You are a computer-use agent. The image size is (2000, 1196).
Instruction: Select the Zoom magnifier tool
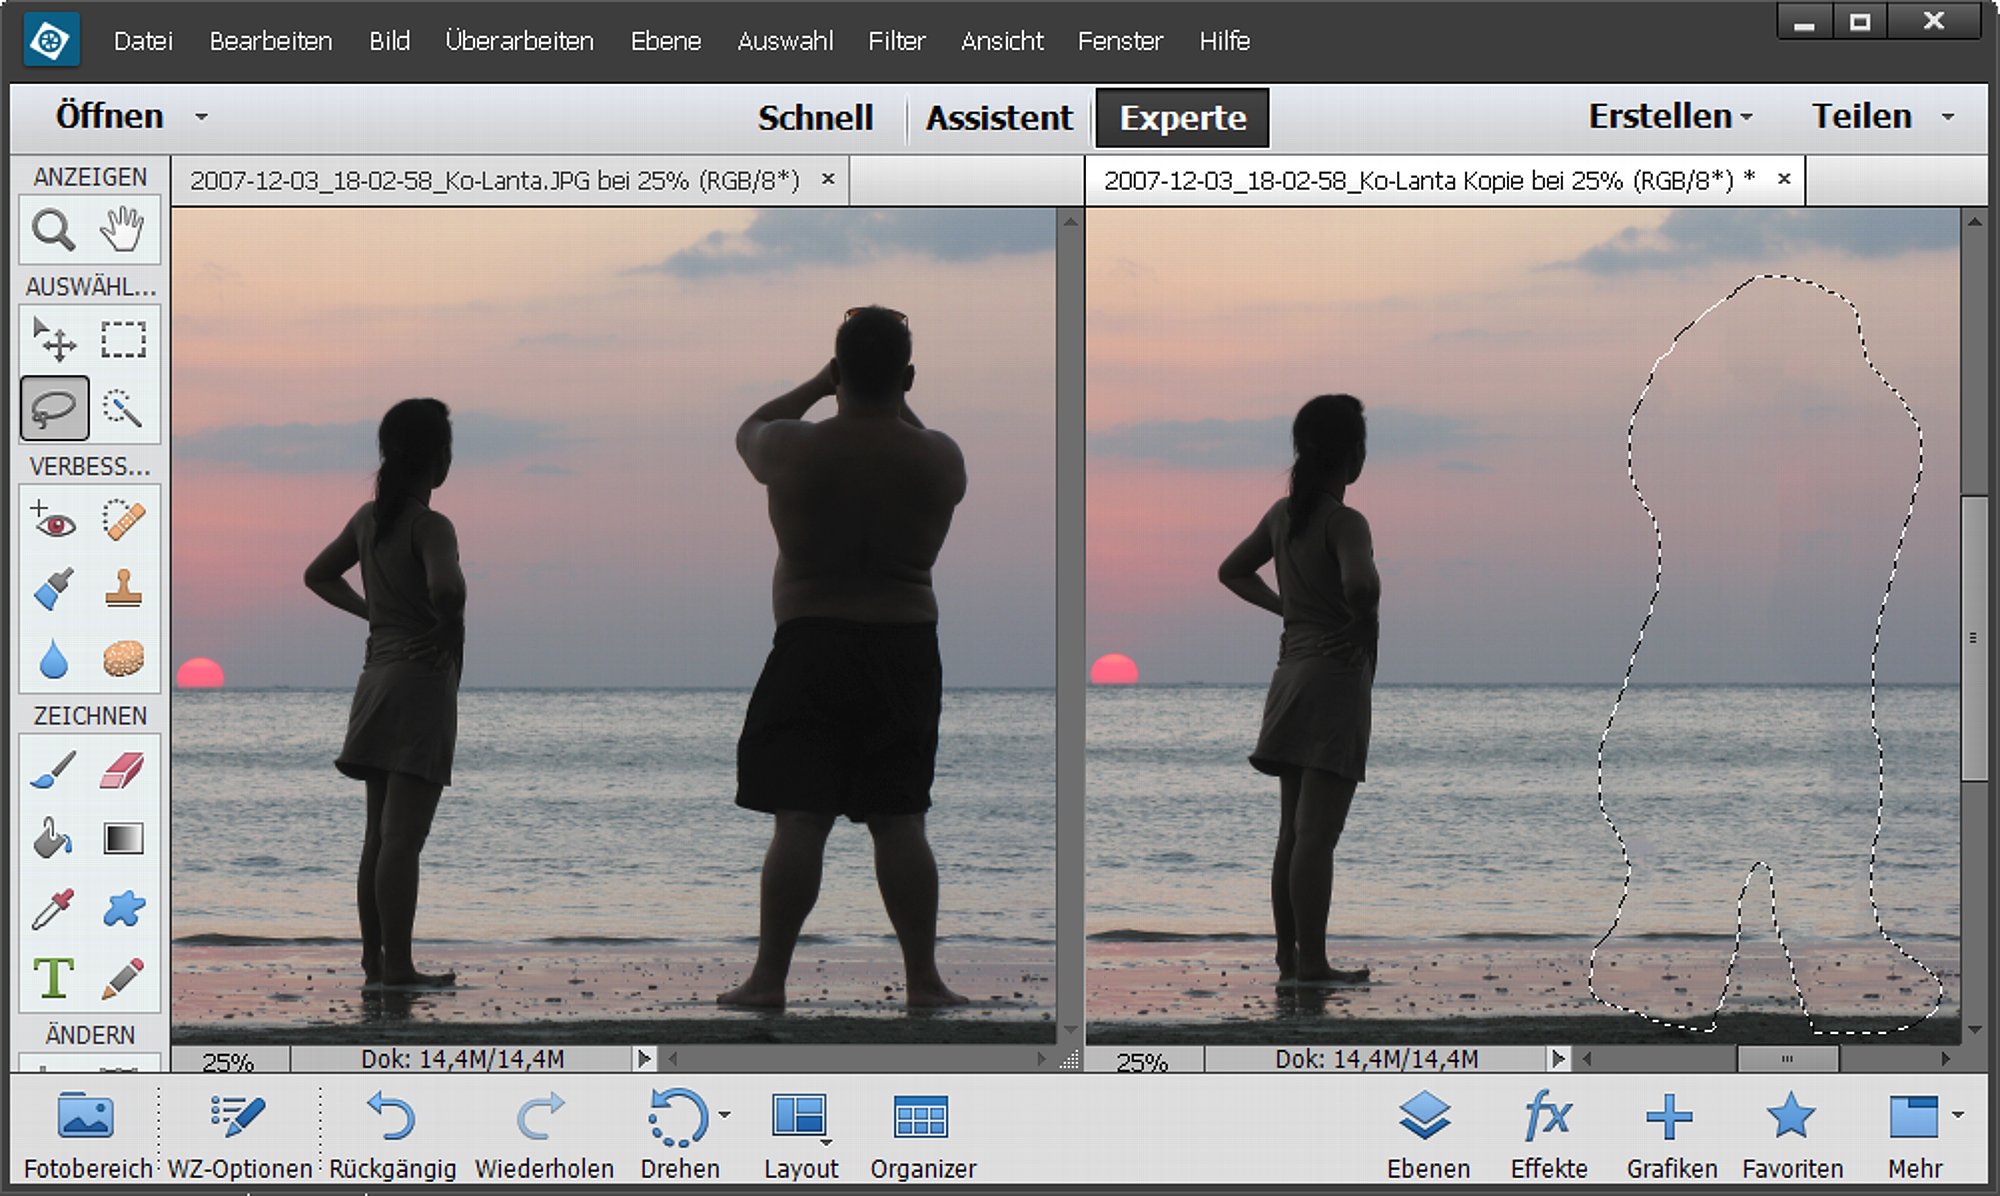point(53,230)
